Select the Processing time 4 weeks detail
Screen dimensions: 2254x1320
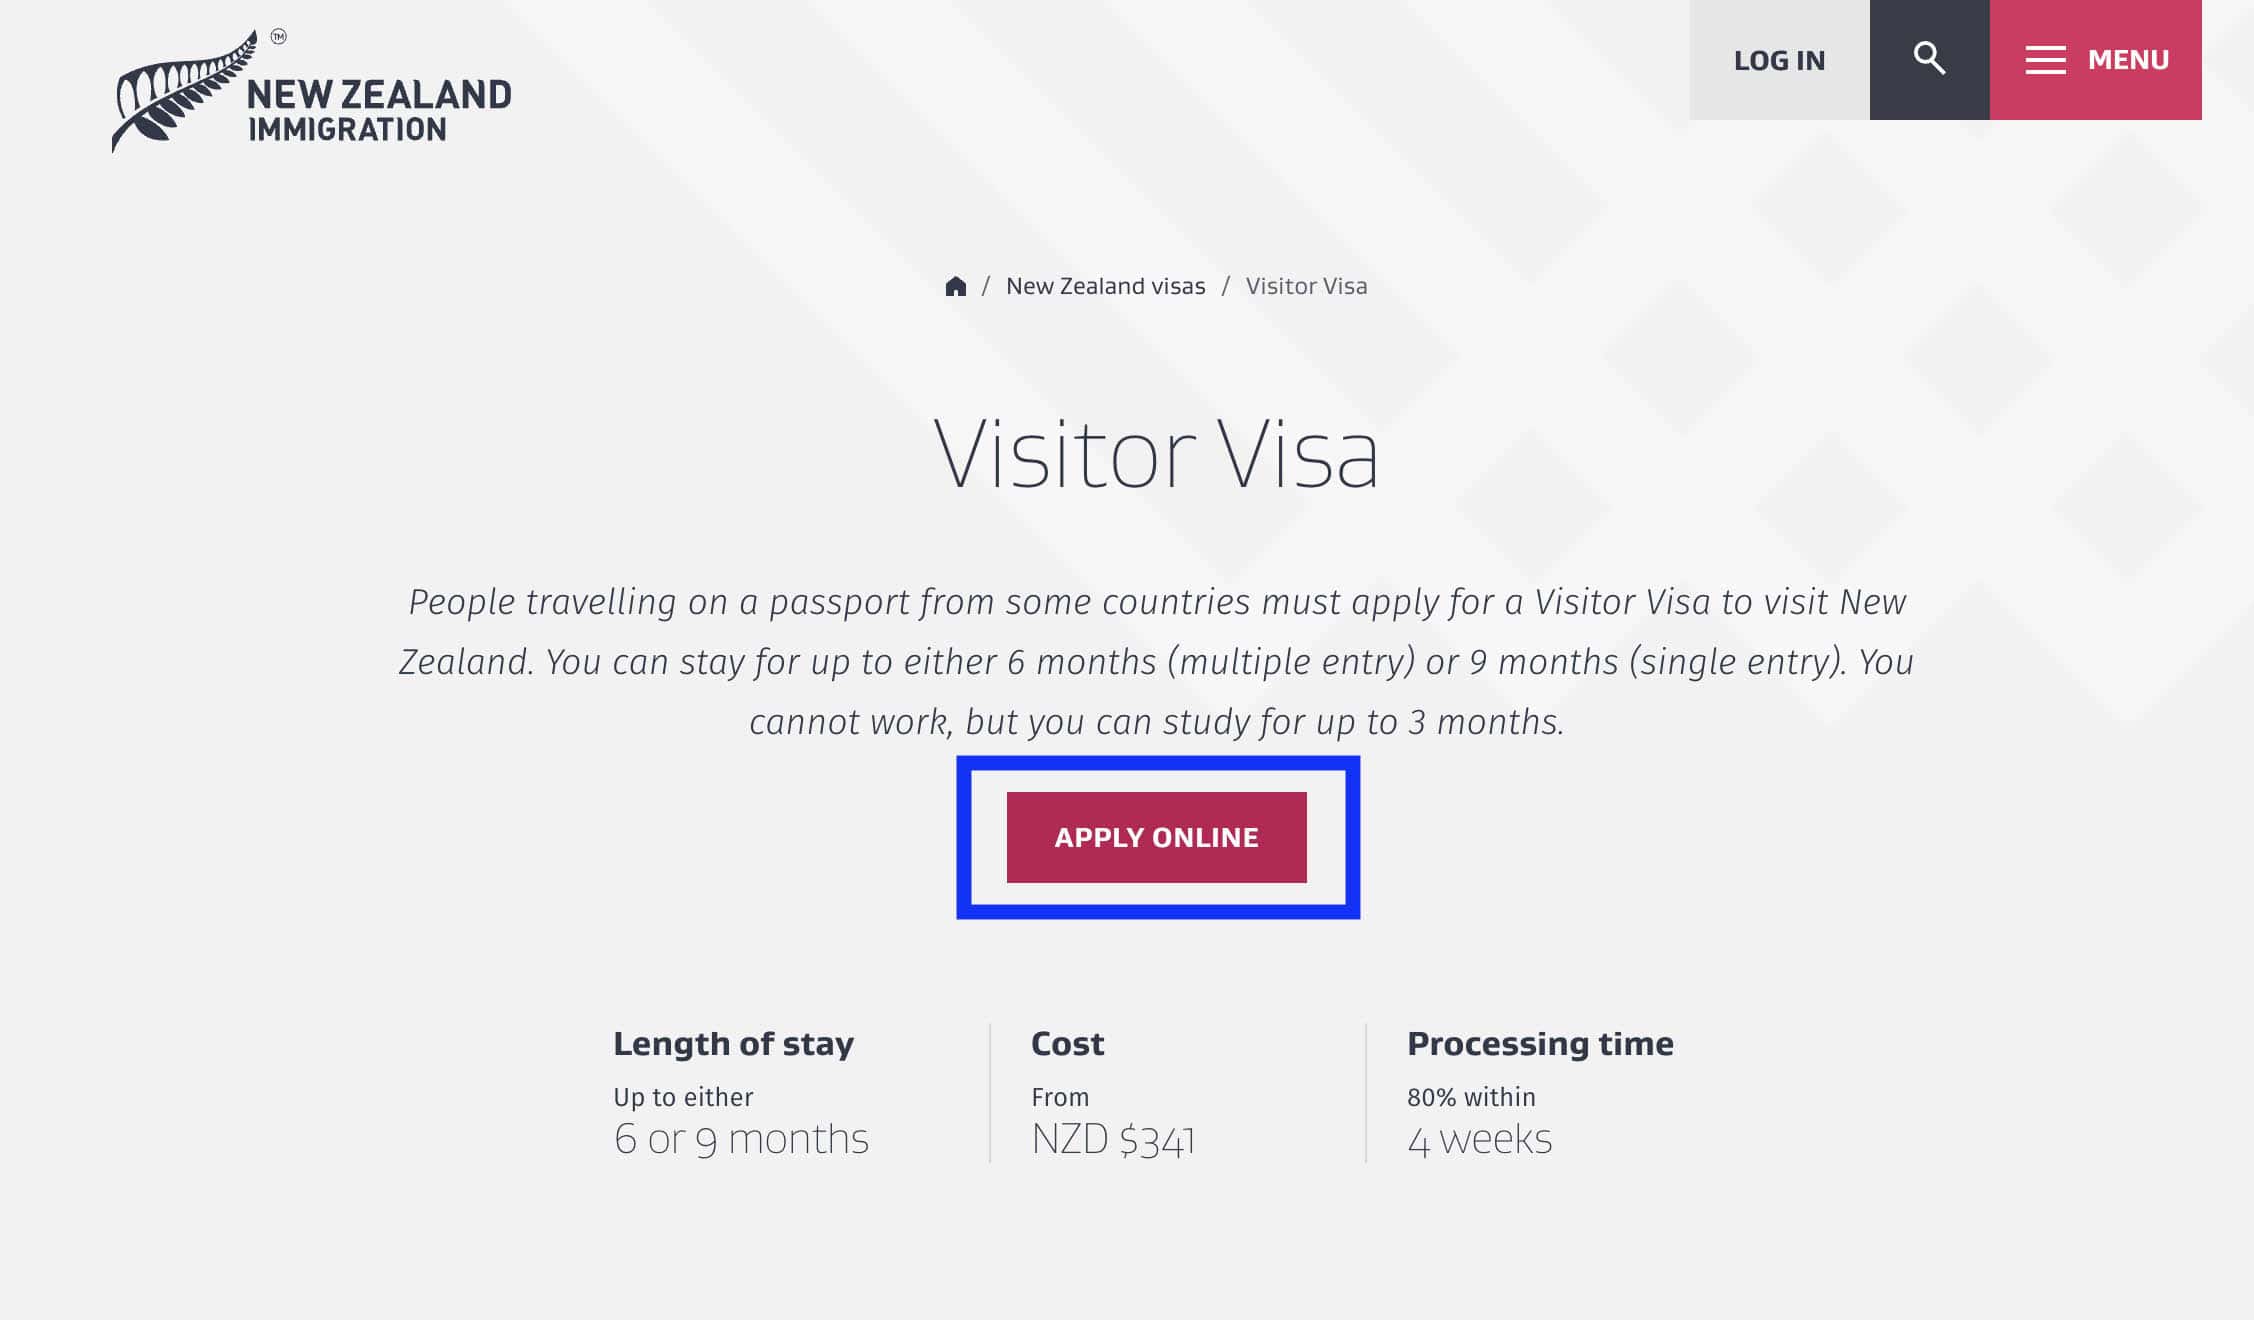click(1479, 1136)
